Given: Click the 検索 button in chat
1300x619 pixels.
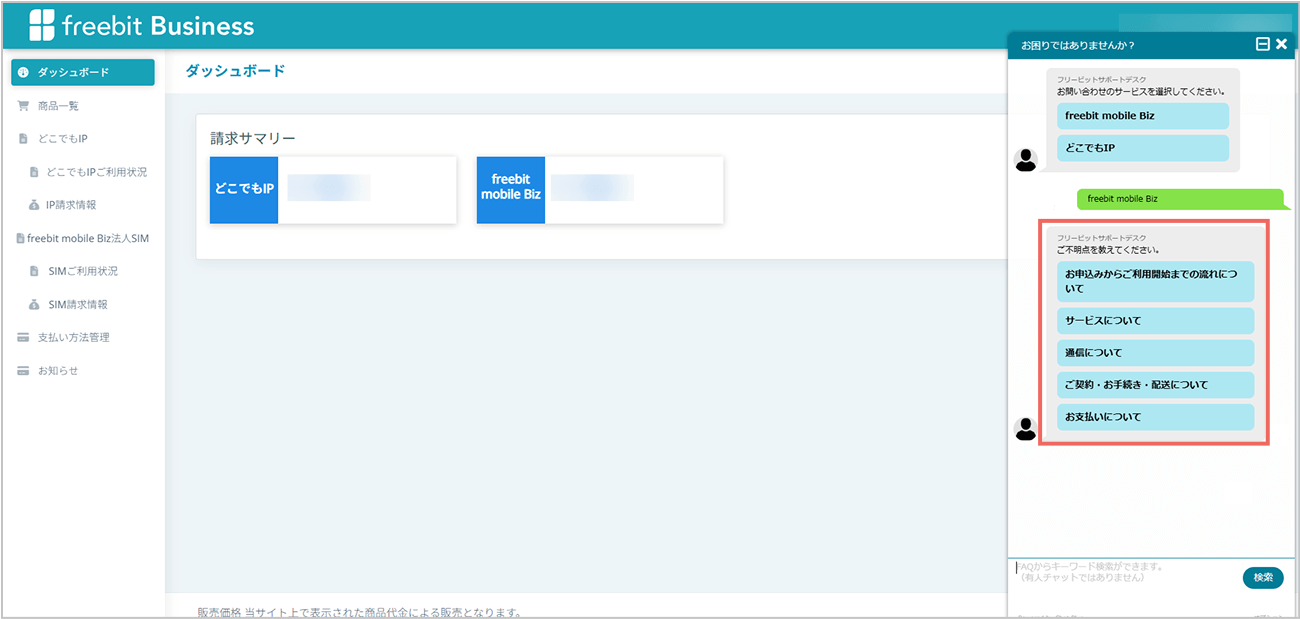Looking at the screenshot, I should (1263, 577).
